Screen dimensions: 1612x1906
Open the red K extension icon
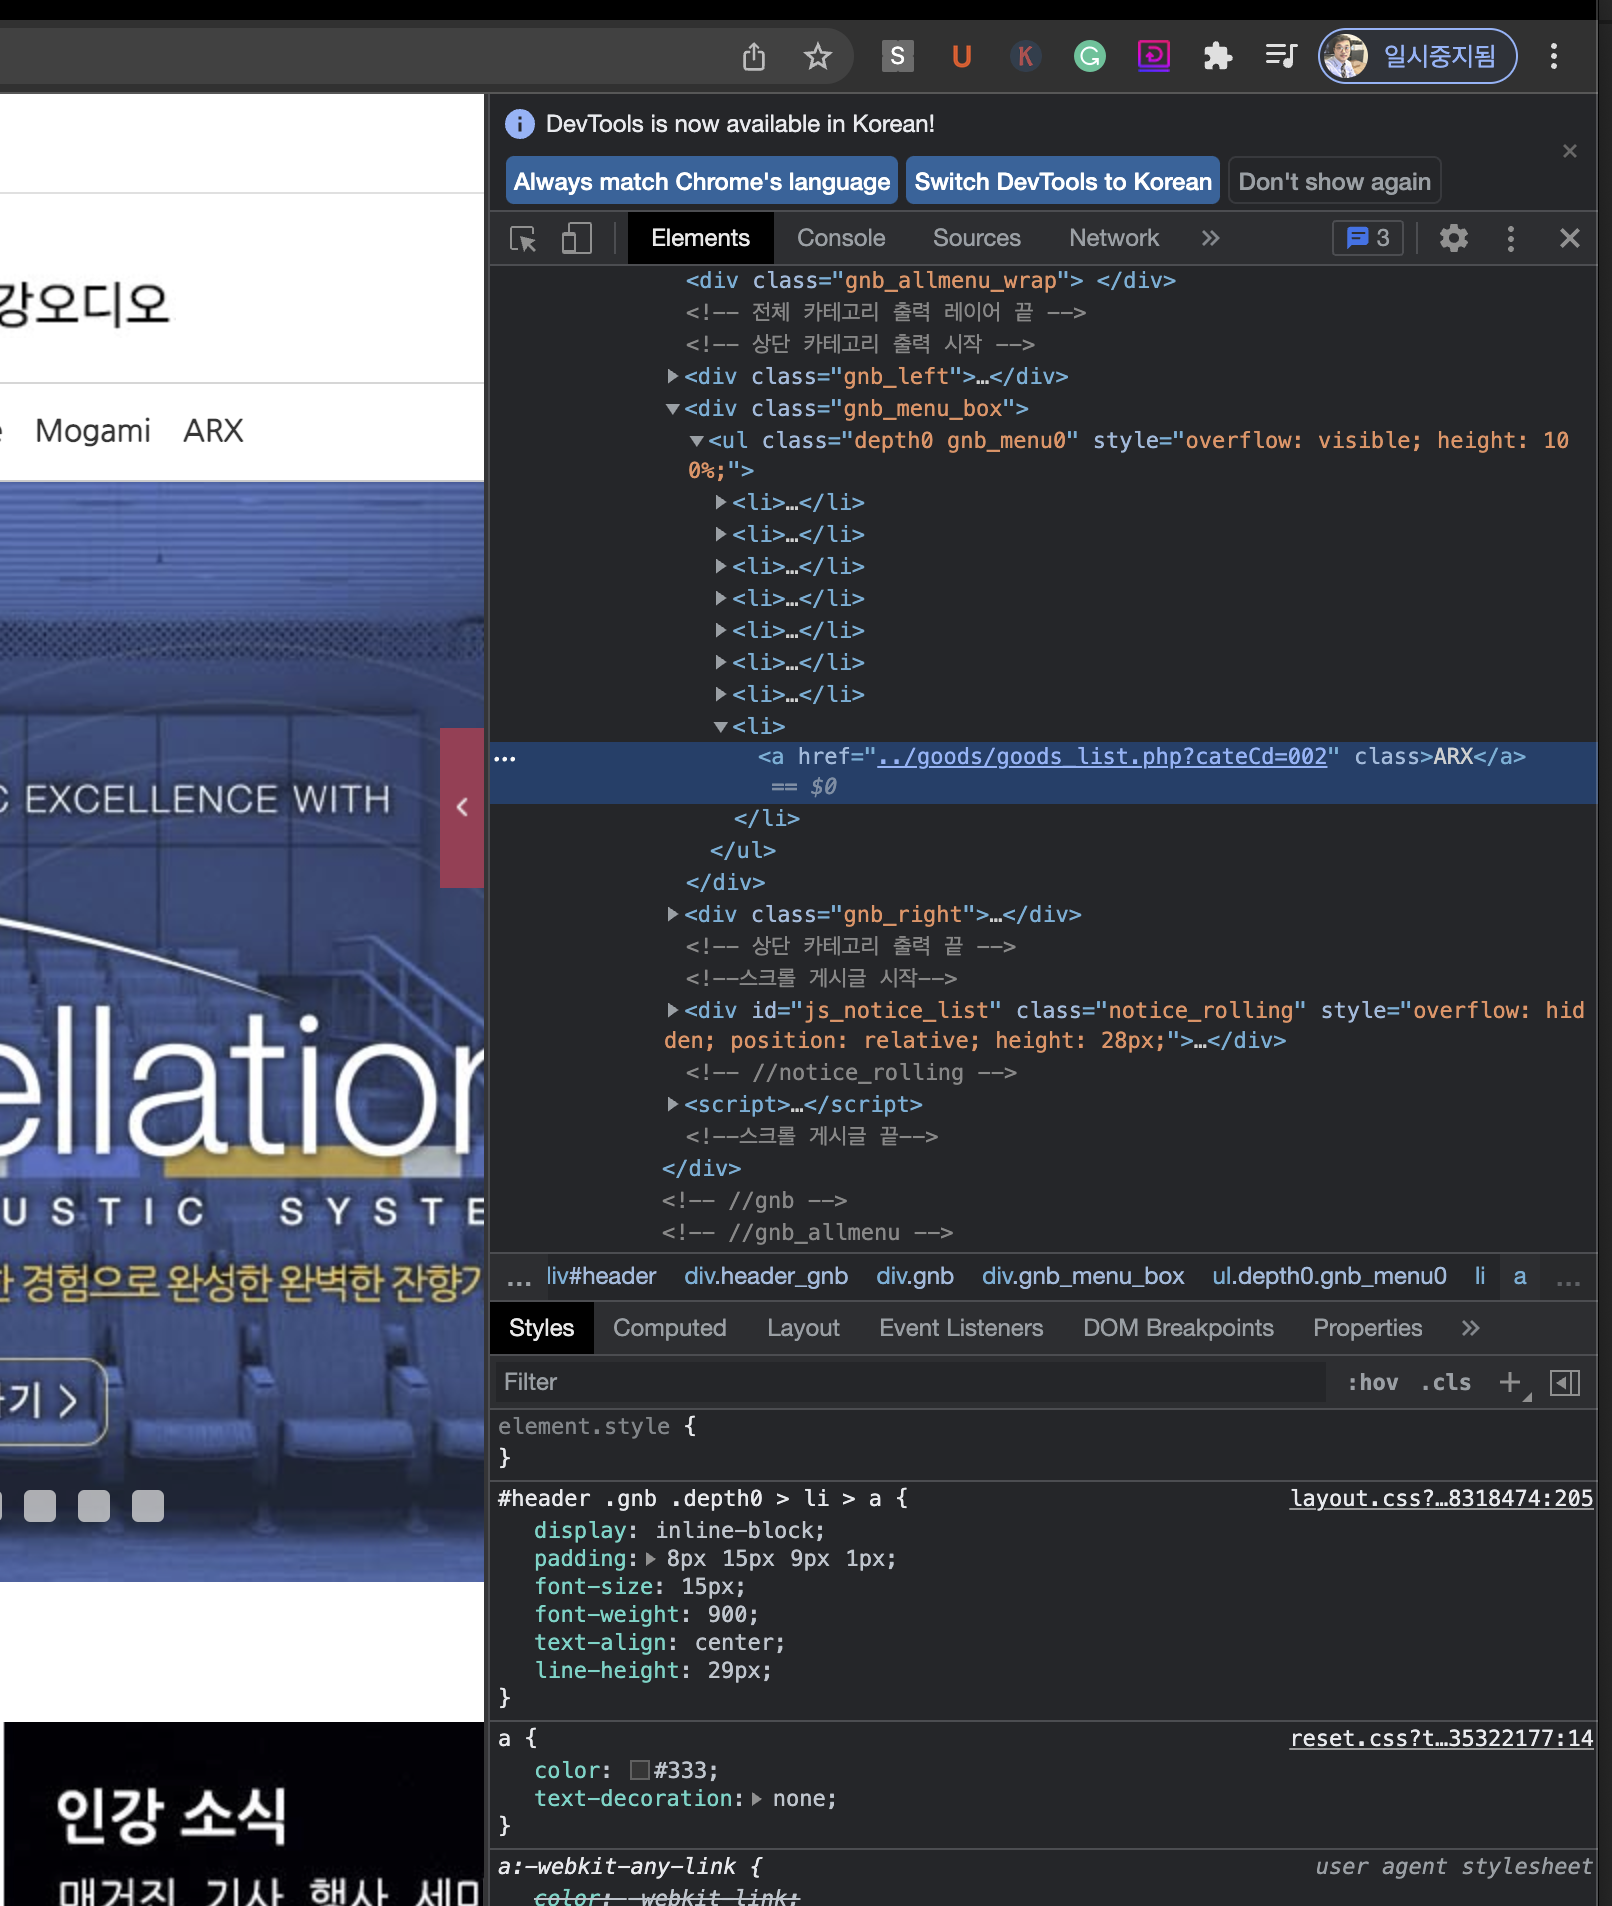(x=1025, y=56)
